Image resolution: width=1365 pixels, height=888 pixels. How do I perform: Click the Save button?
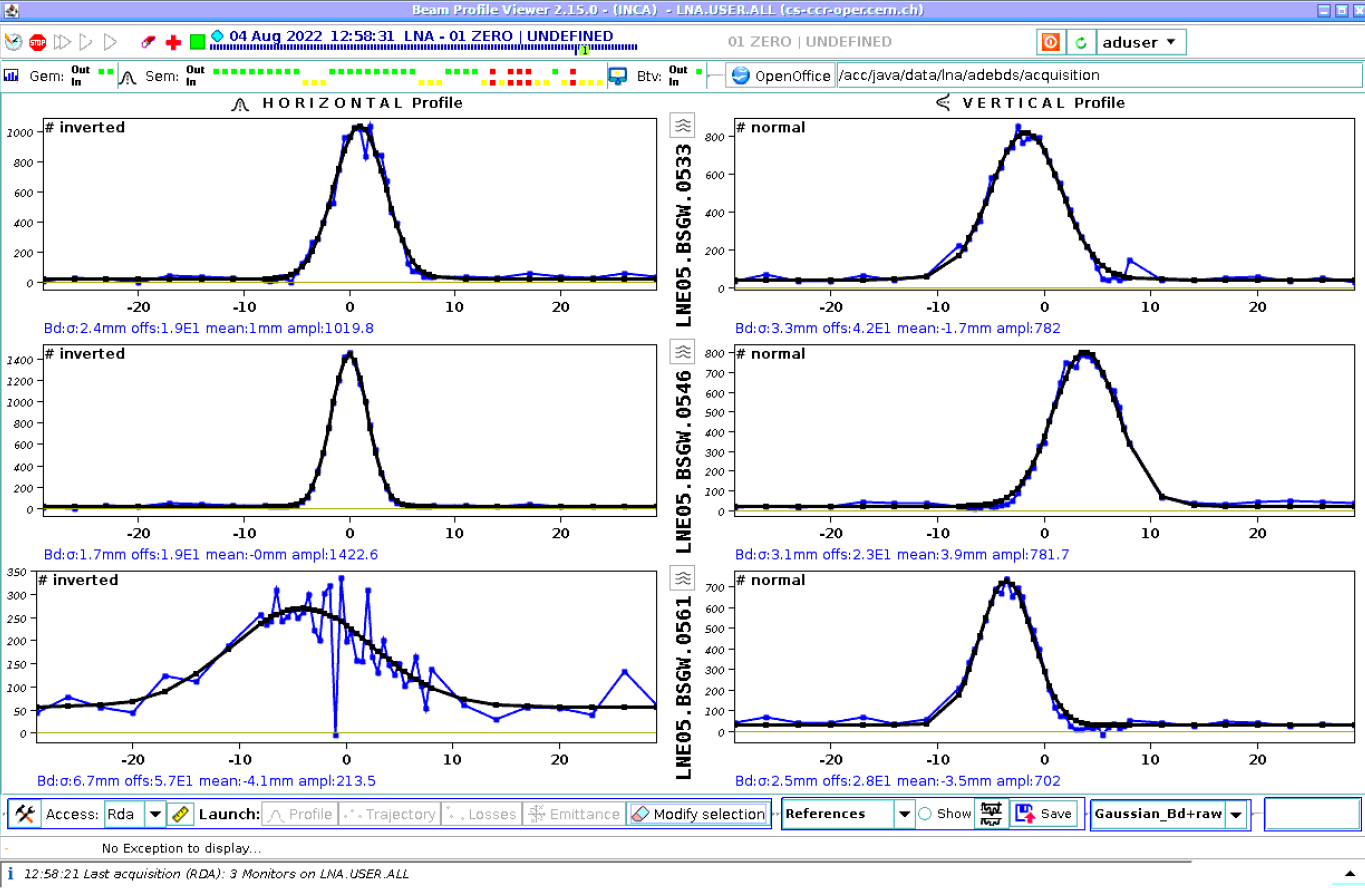tap(1045, 814)
